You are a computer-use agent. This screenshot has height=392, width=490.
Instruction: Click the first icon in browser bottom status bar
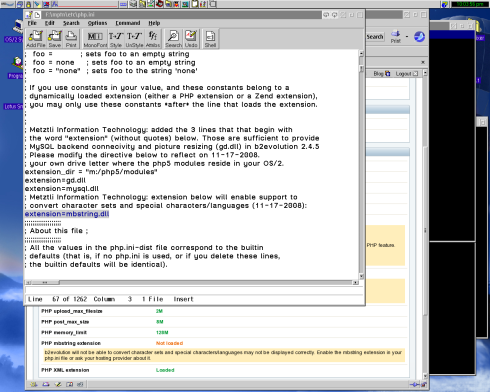[x=34, y=384]
